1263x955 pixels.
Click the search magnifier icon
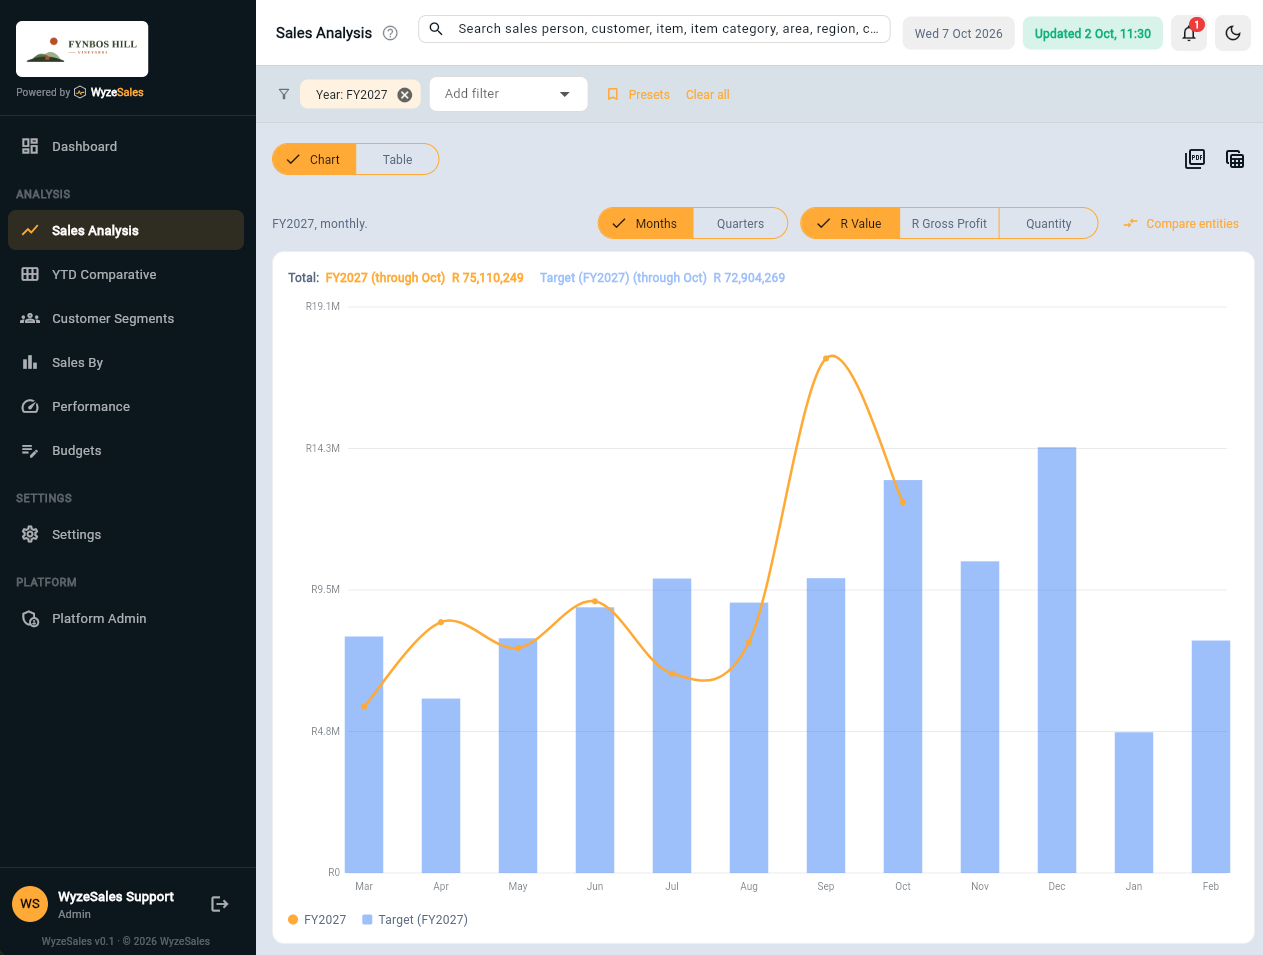click(436, 29)
